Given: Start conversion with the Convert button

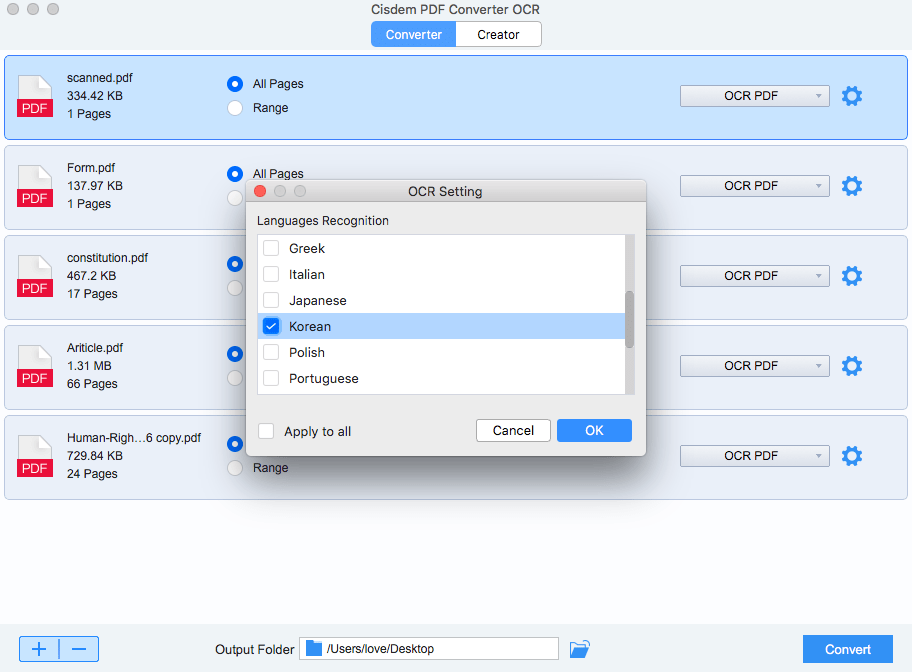Looking at the screenshot, I should pyautogui.click(x=847, y=649).
